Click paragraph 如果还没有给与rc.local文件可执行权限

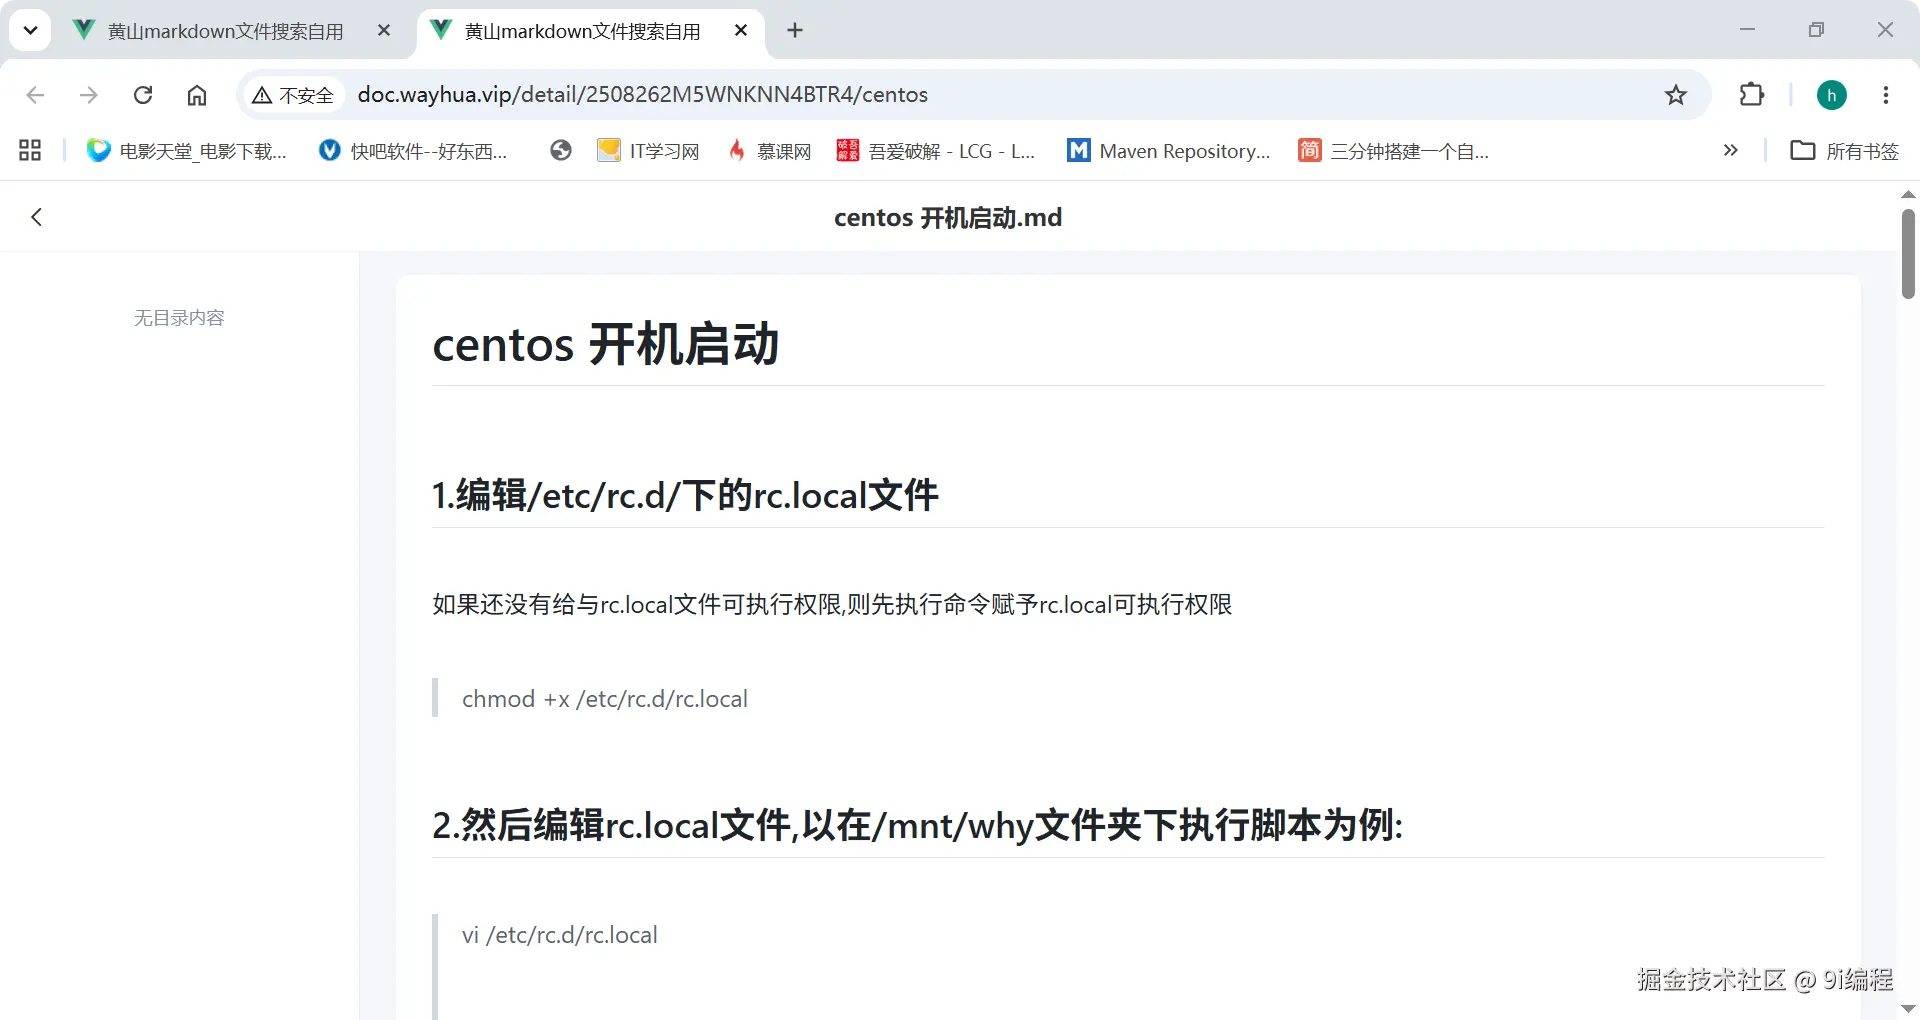[832, 604]
